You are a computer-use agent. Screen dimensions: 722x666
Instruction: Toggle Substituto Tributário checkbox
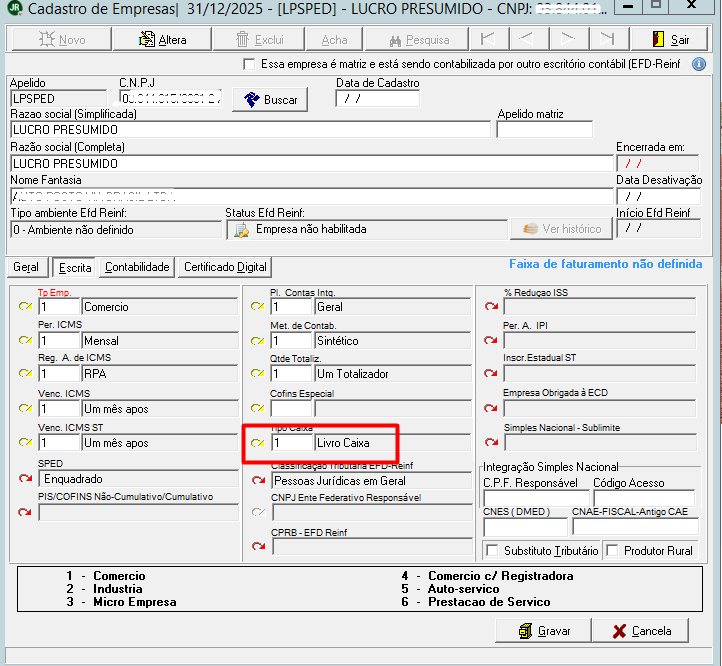[x=492, y=550]
